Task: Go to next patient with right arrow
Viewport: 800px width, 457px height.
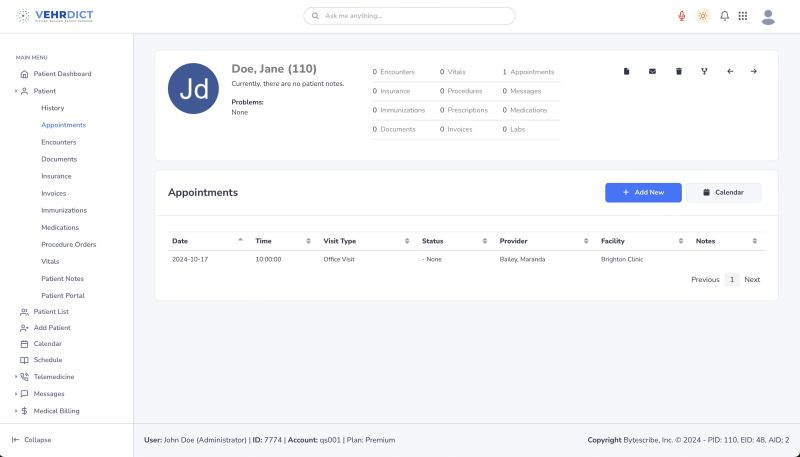Action: tap(754, 71)
